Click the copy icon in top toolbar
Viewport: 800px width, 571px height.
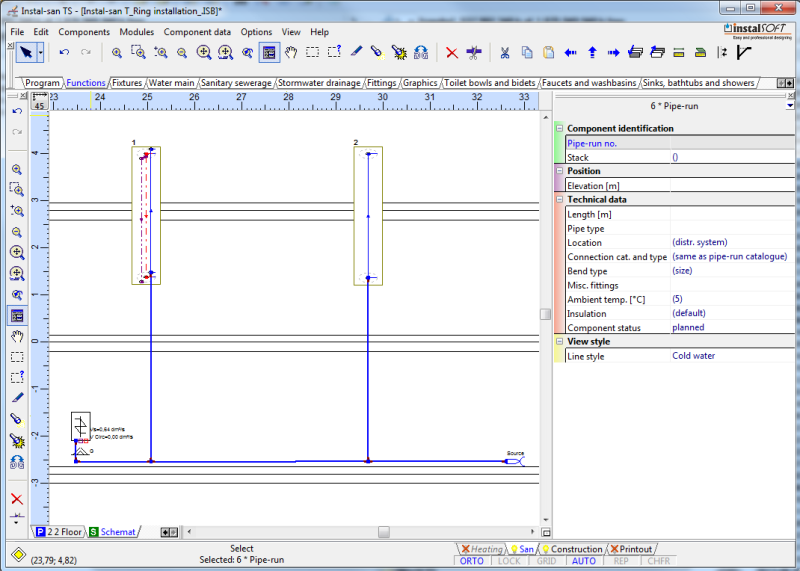[527, 53]
